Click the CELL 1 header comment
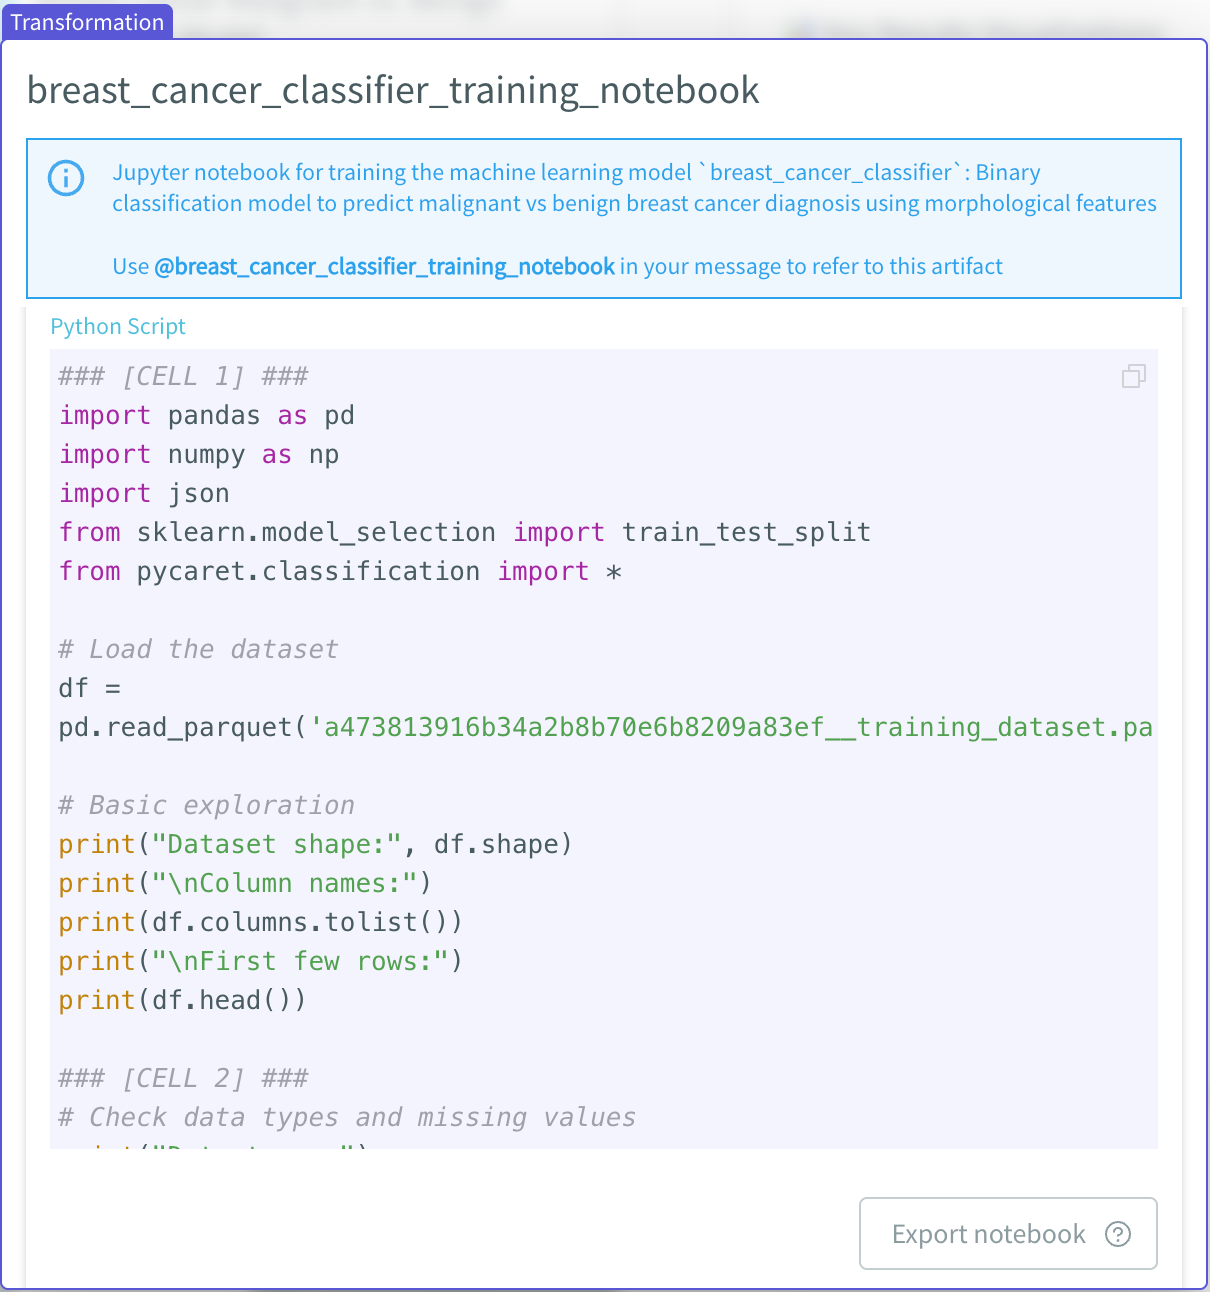This screenshot has width=1210, height=1292. (183, 376)
